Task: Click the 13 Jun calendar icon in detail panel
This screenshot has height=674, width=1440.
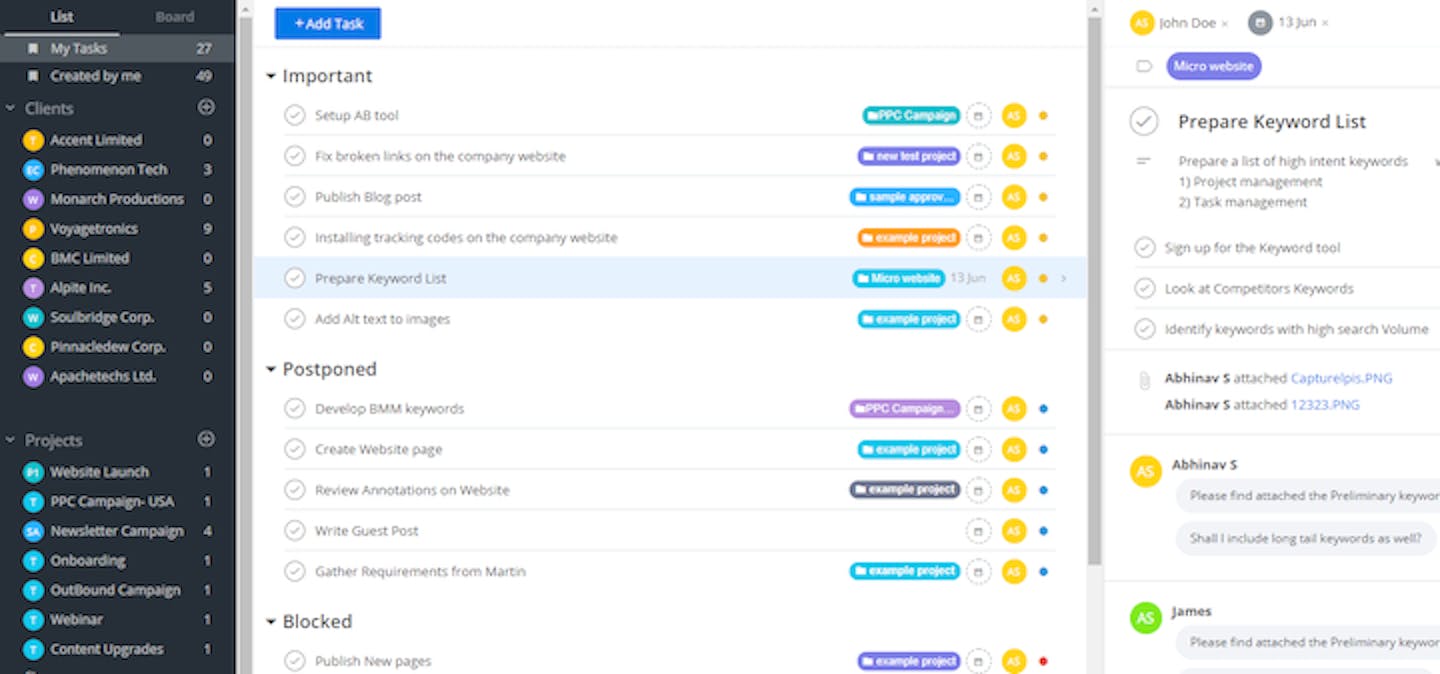Action: (1260, 23)
